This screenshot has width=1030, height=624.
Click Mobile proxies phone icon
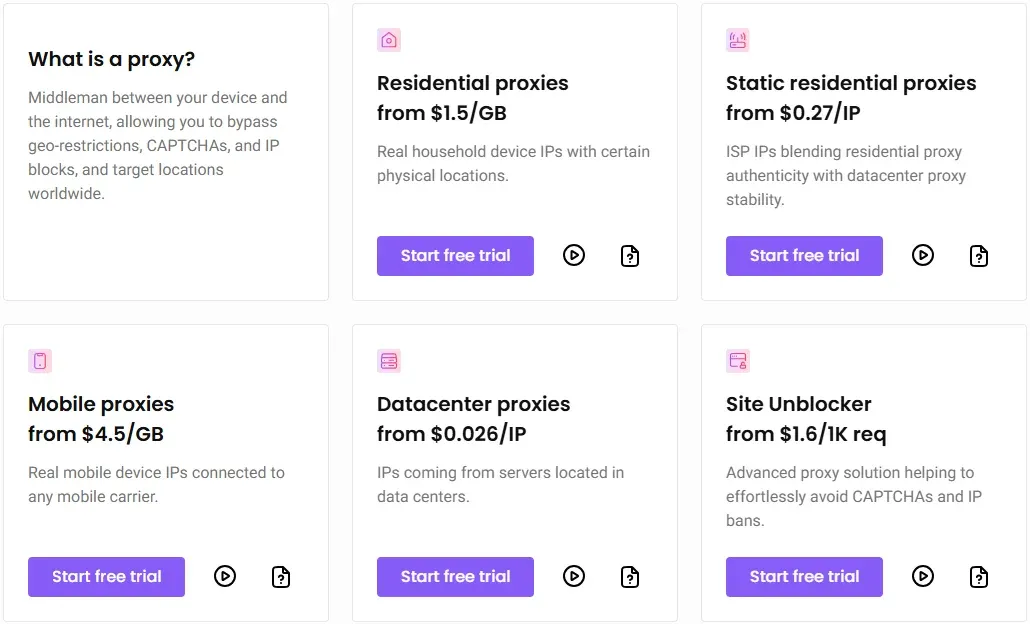(x=40, y=361)
